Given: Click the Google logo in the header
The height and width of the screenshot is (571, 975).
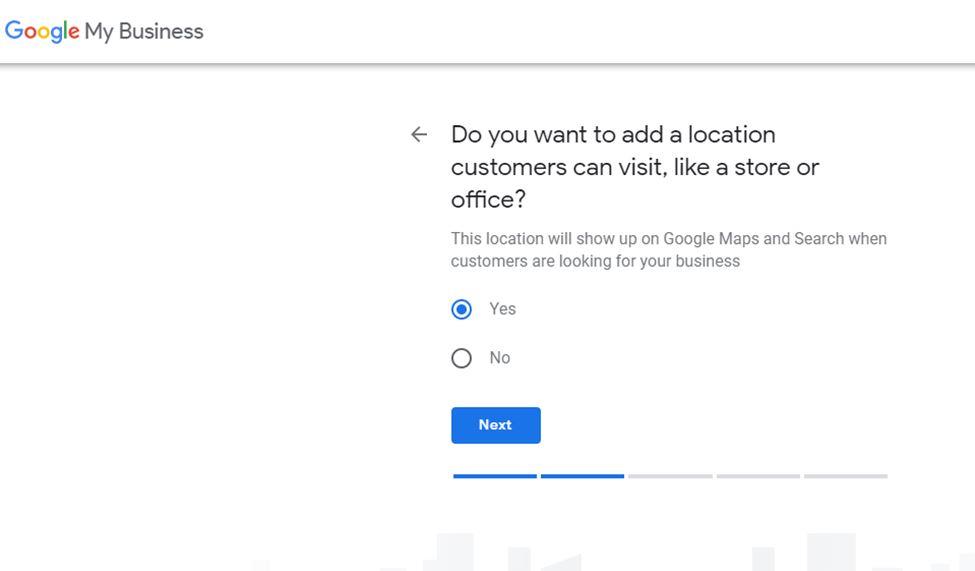Looking at the screenshot, I should [42, 31].
